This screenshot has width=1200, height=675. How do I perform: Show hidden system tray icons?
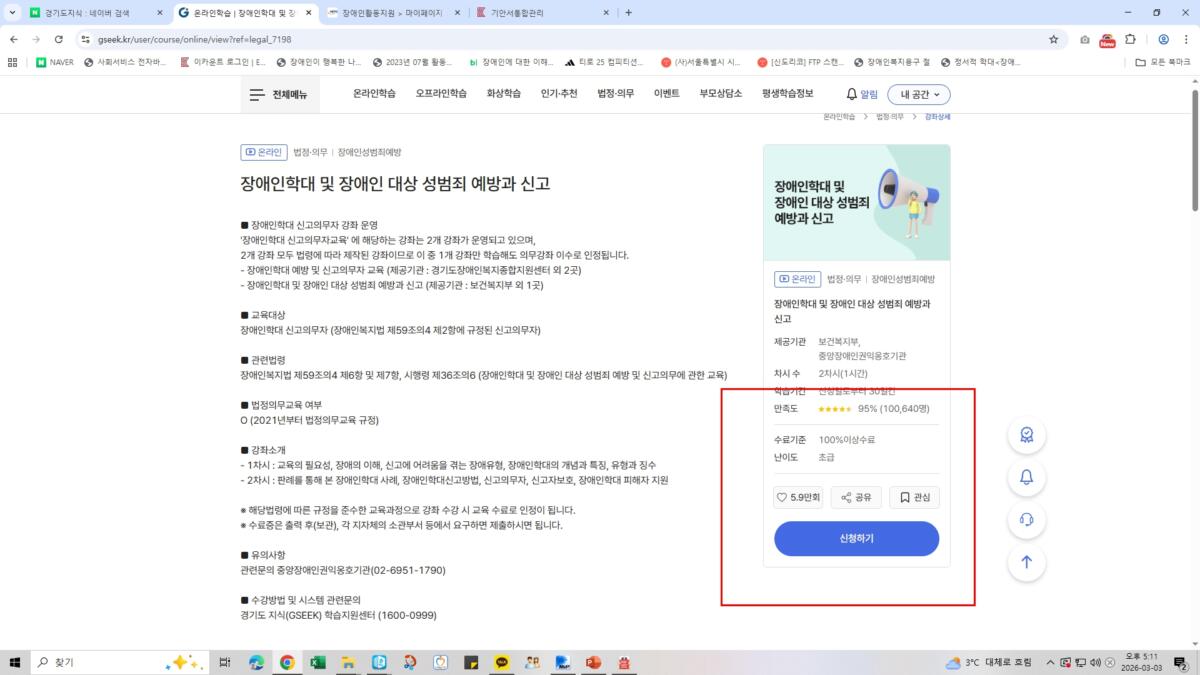(1050, 662)
